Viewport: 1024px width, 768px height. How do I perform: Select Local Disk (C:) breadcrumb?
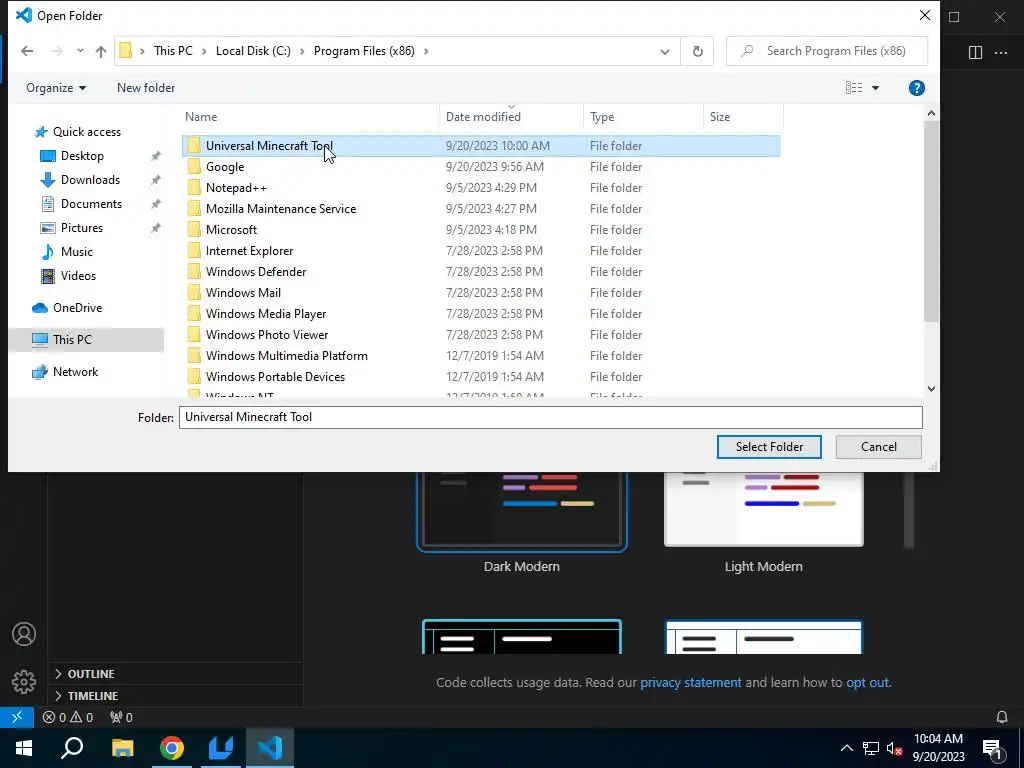pyautogui.click(x=253, y=51)
